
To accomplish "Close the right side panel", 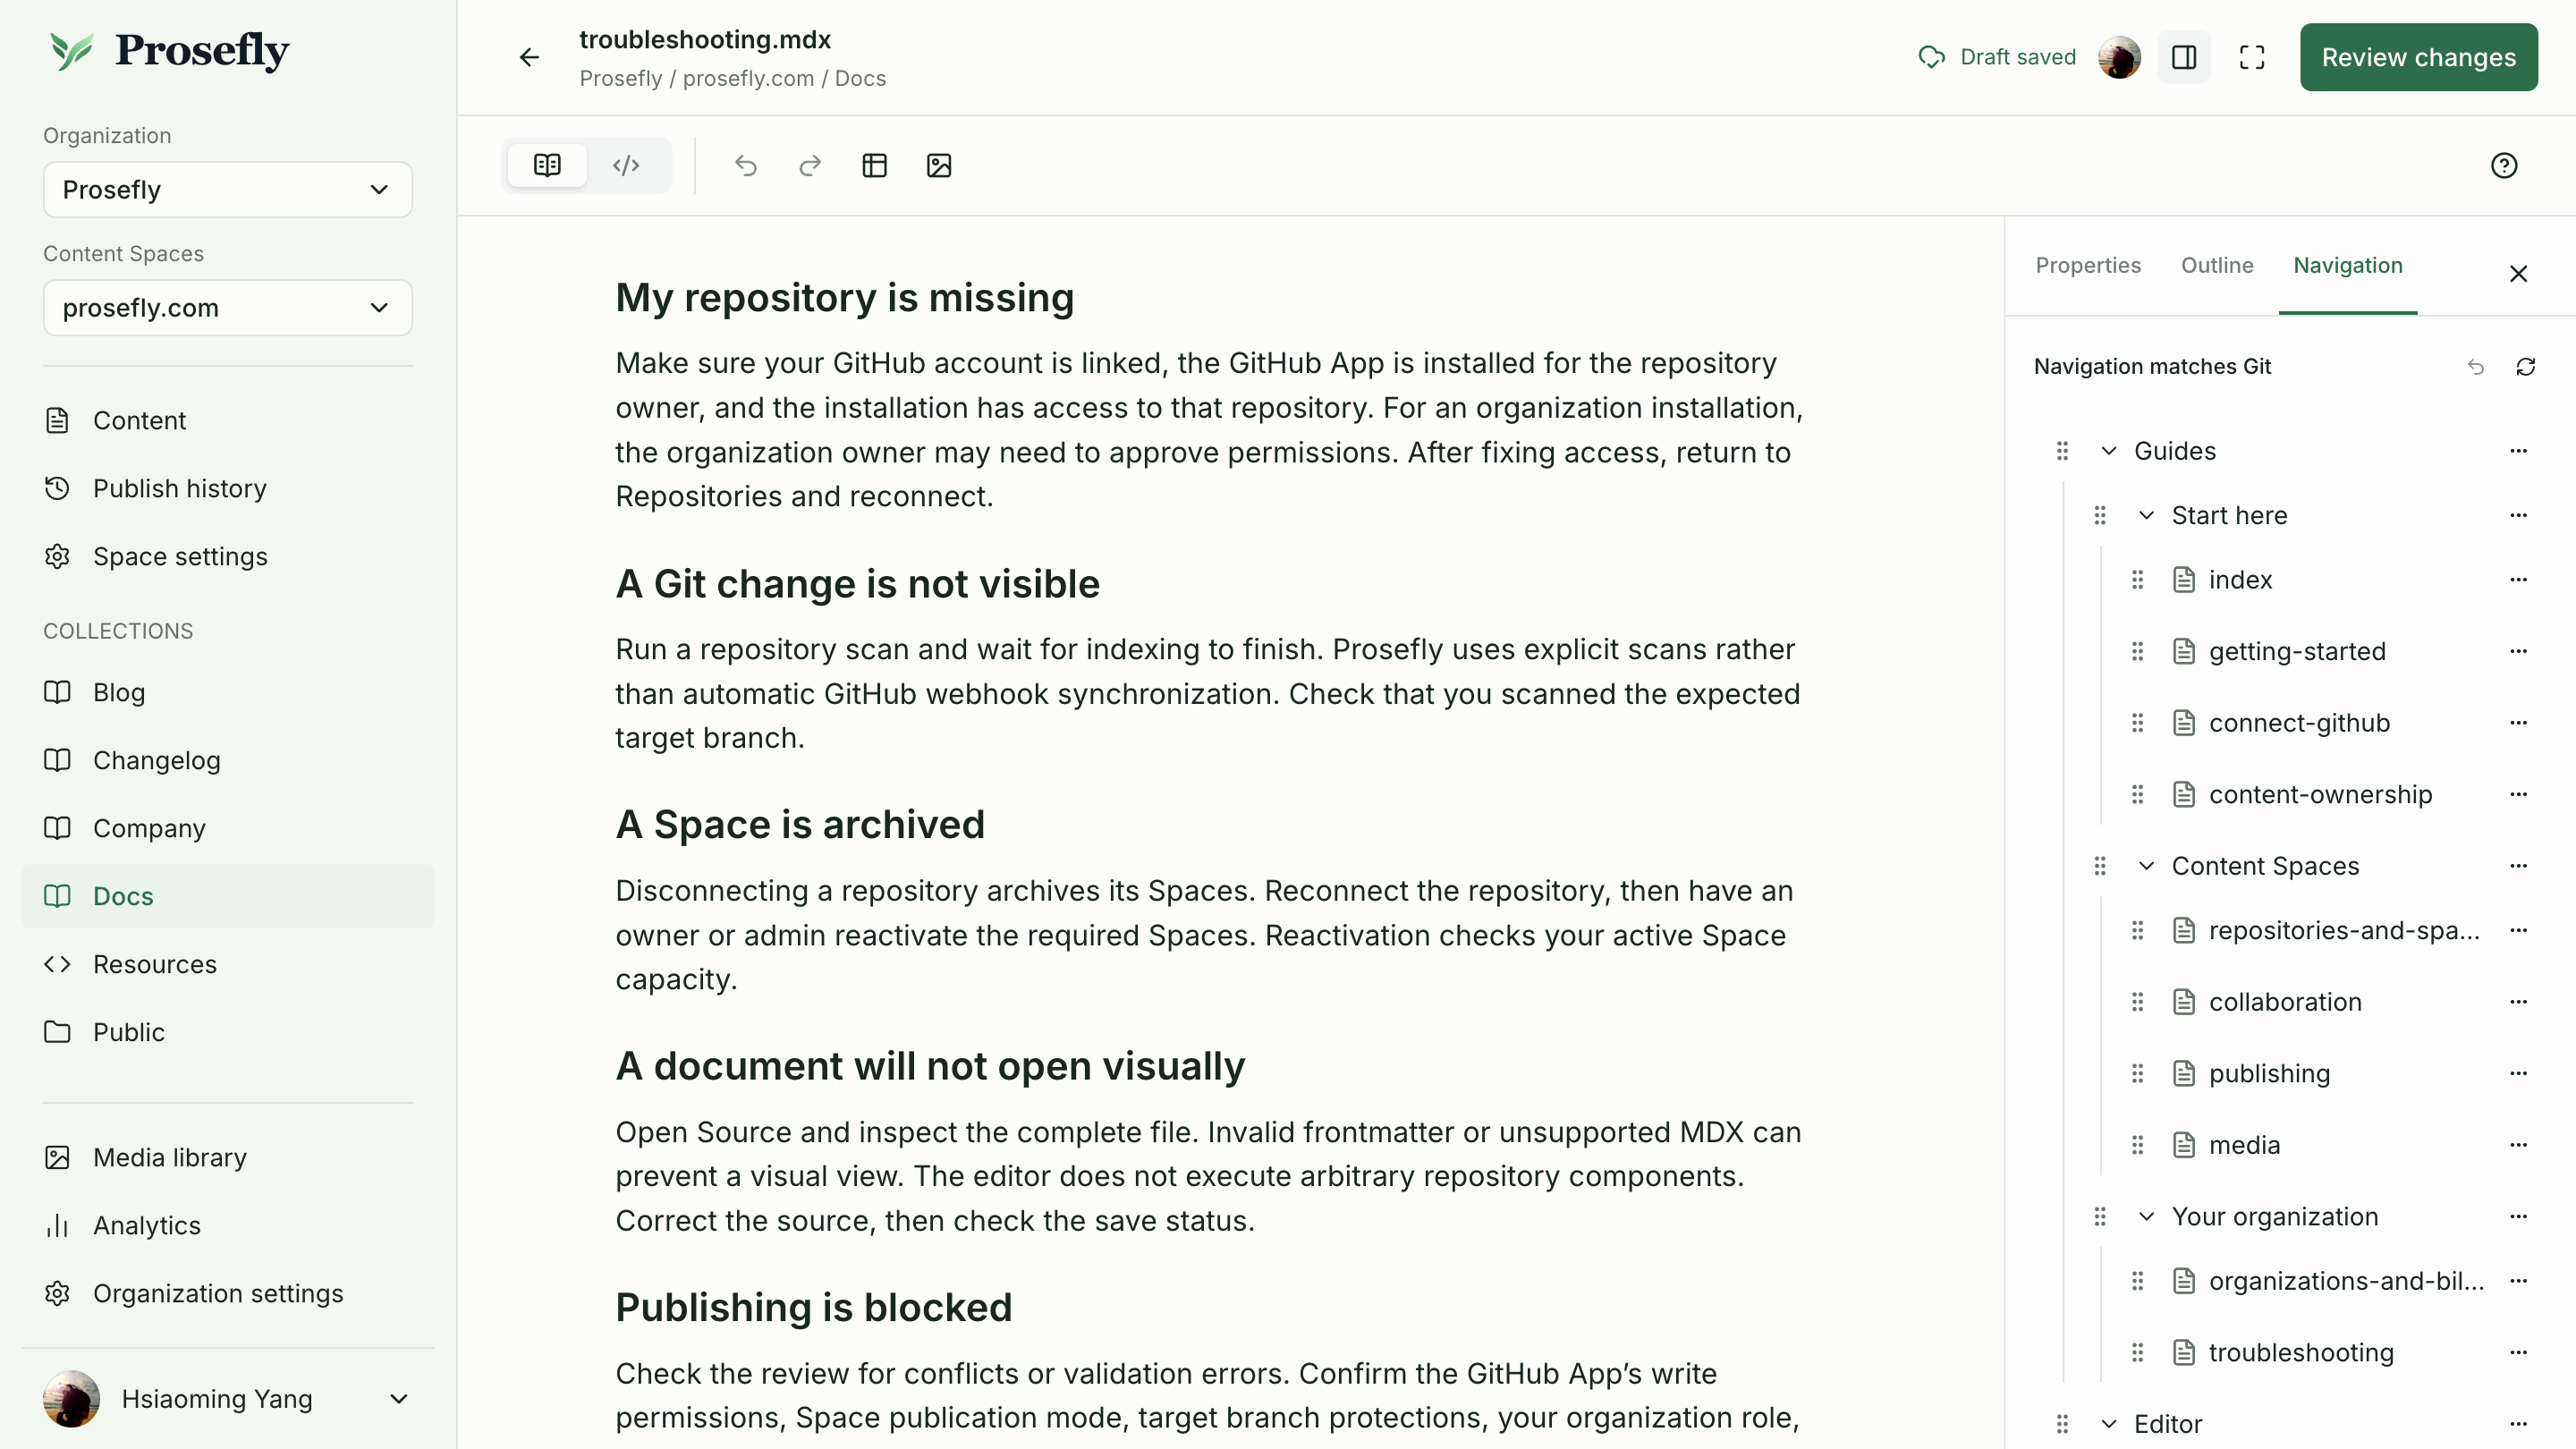I will 2518,273.
